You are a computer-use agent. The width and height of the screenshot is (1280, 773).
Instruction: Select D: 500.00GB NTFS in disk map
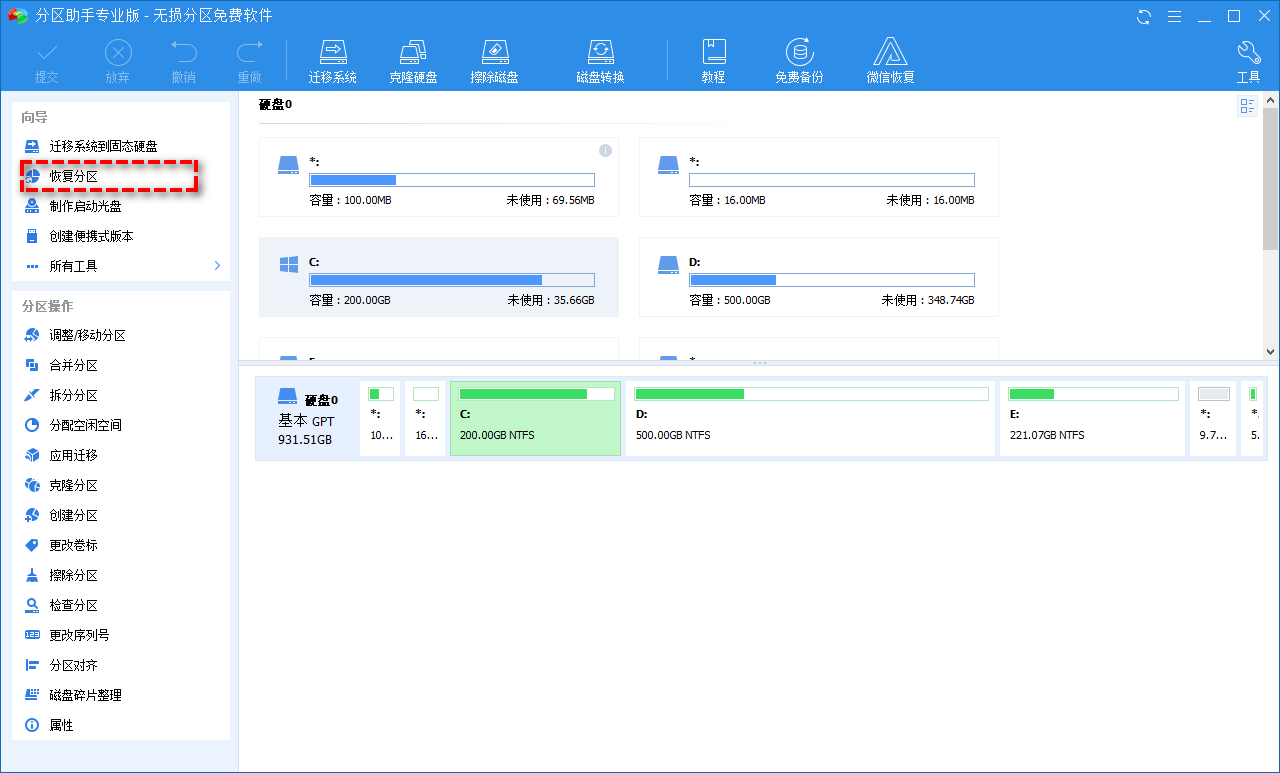(x=811, y=418)
